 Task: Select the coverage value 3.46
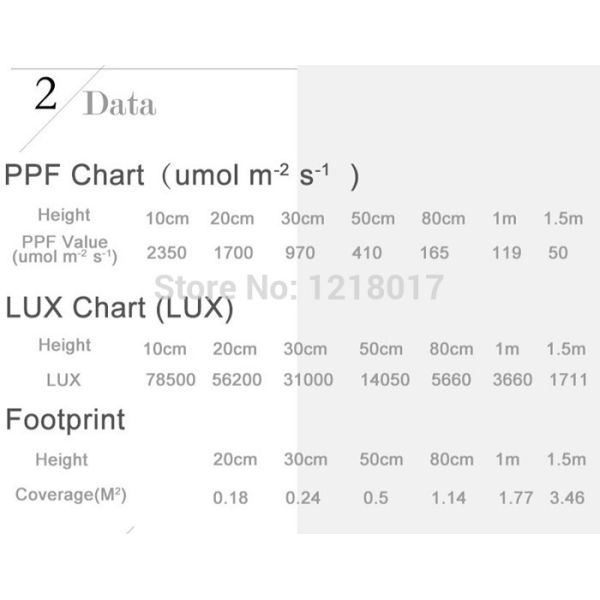click(565, 497)
